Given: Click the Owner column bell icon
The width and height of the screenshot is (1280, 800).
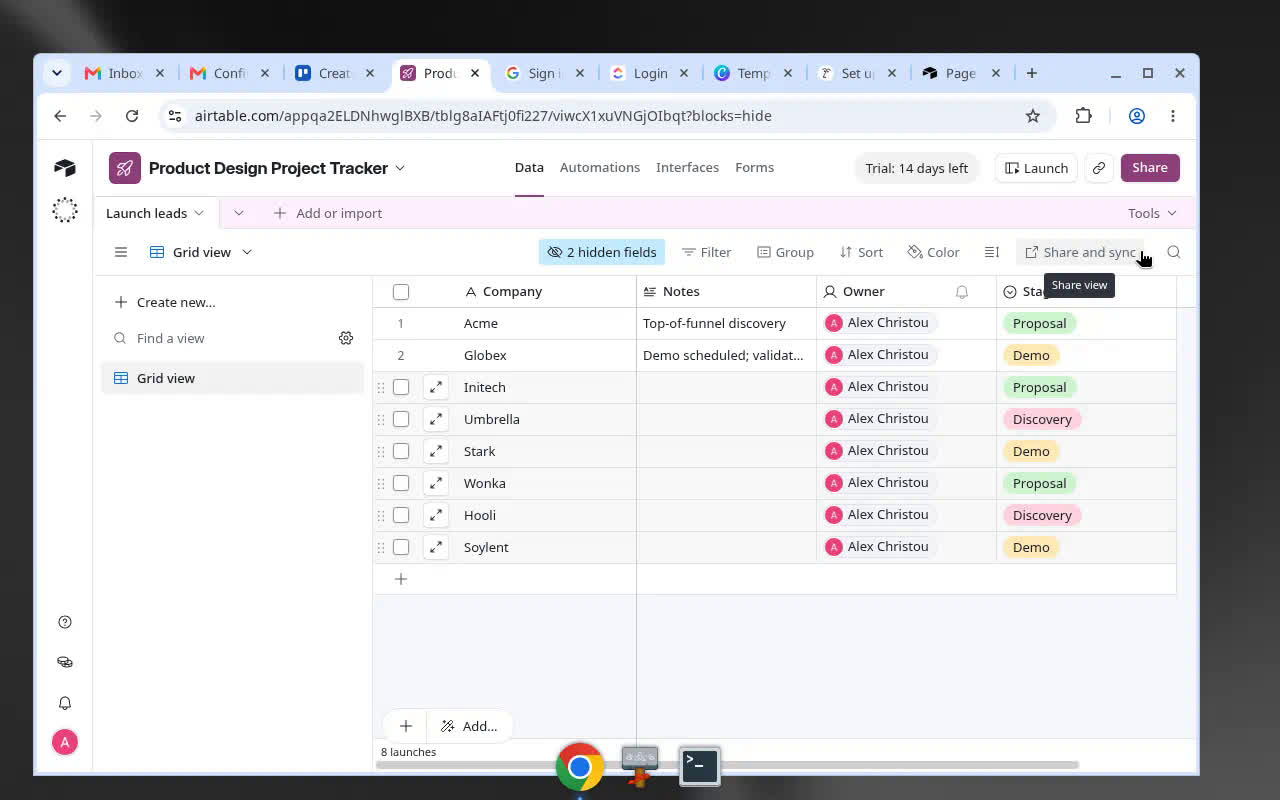Looking at the screenshot, I should coord(961,292).
